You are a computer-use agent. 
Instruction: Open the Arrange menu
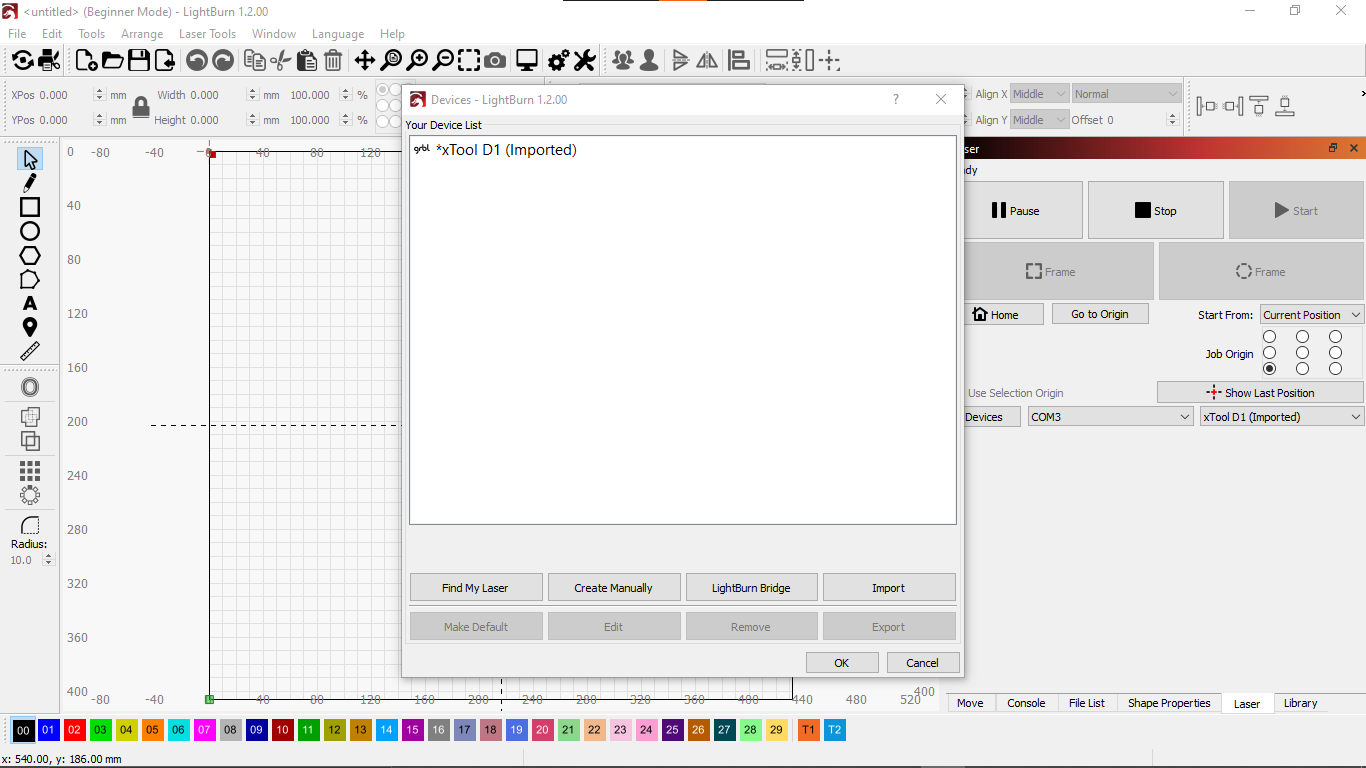coord(142,34)
